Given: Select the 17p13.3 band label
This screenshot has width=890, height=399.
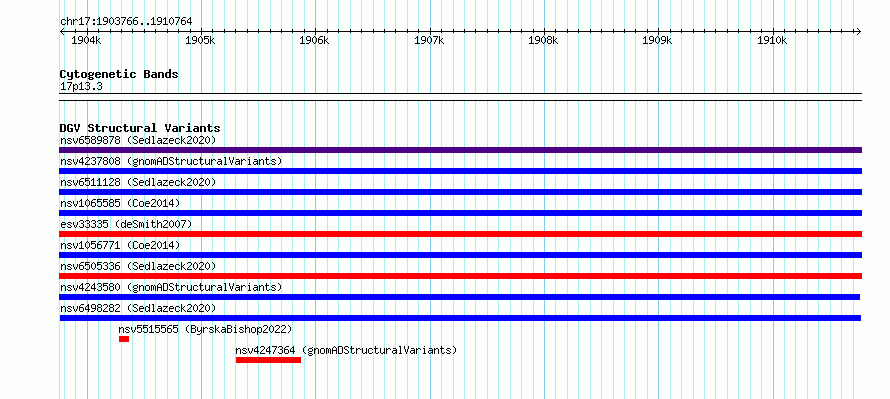Looking at the screenshot, I should coord(81,87).
